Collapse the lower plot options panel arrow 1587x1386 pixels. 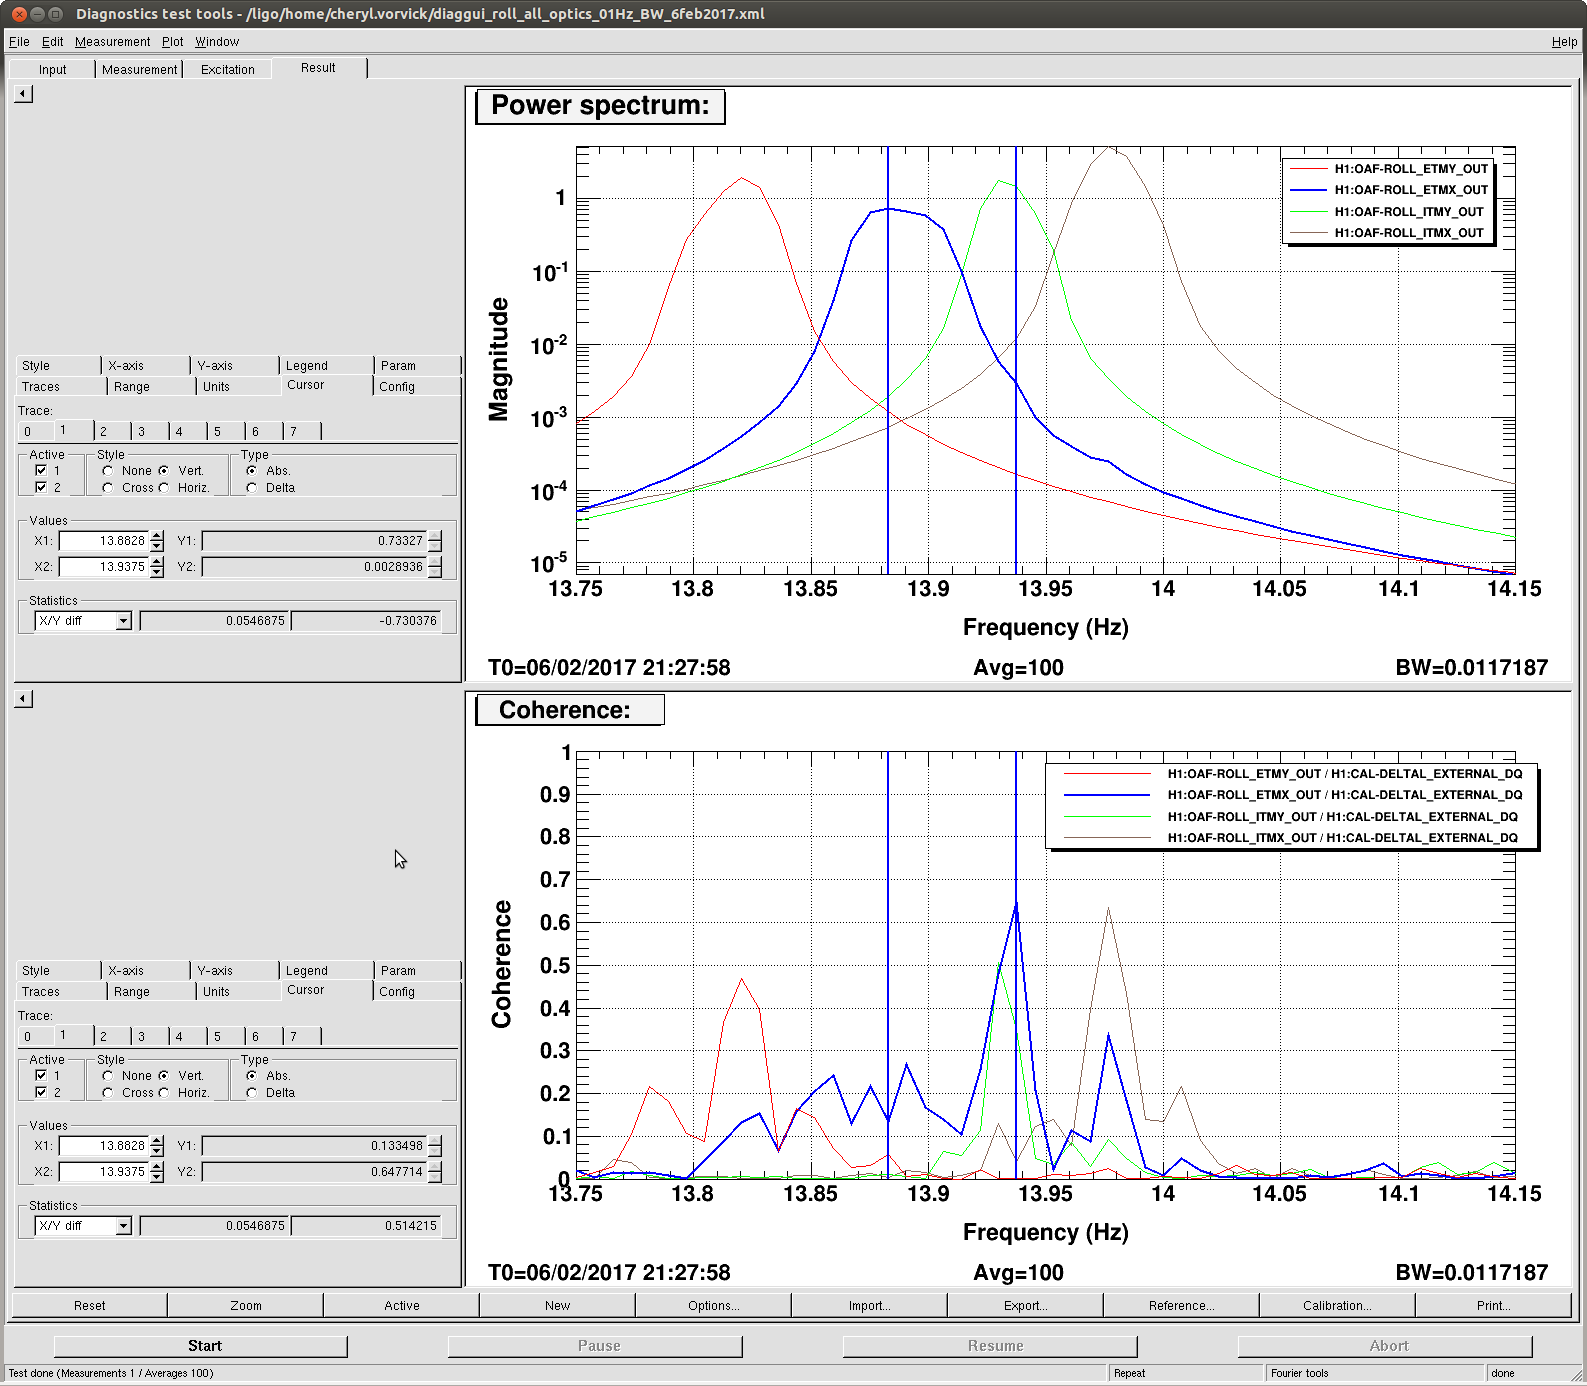pos(24,699)
